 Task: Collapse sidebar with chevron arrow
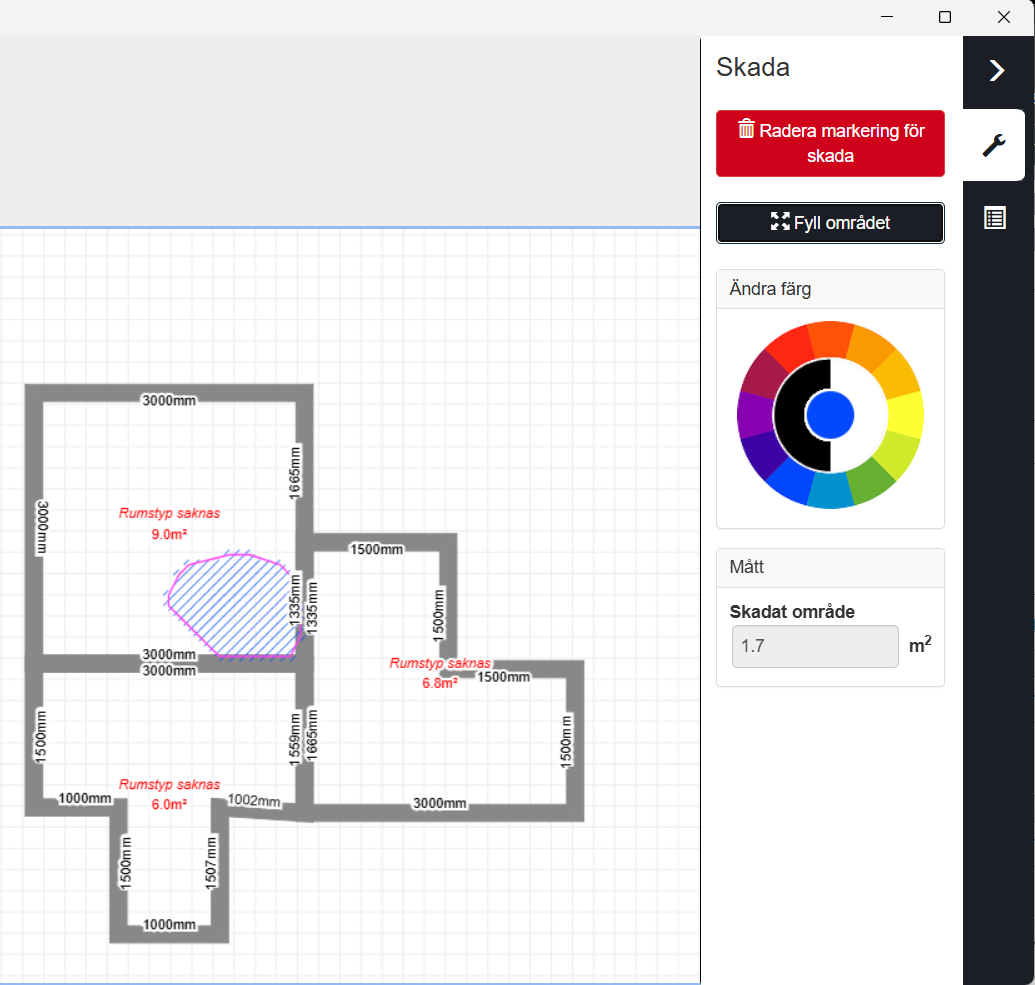996,70
